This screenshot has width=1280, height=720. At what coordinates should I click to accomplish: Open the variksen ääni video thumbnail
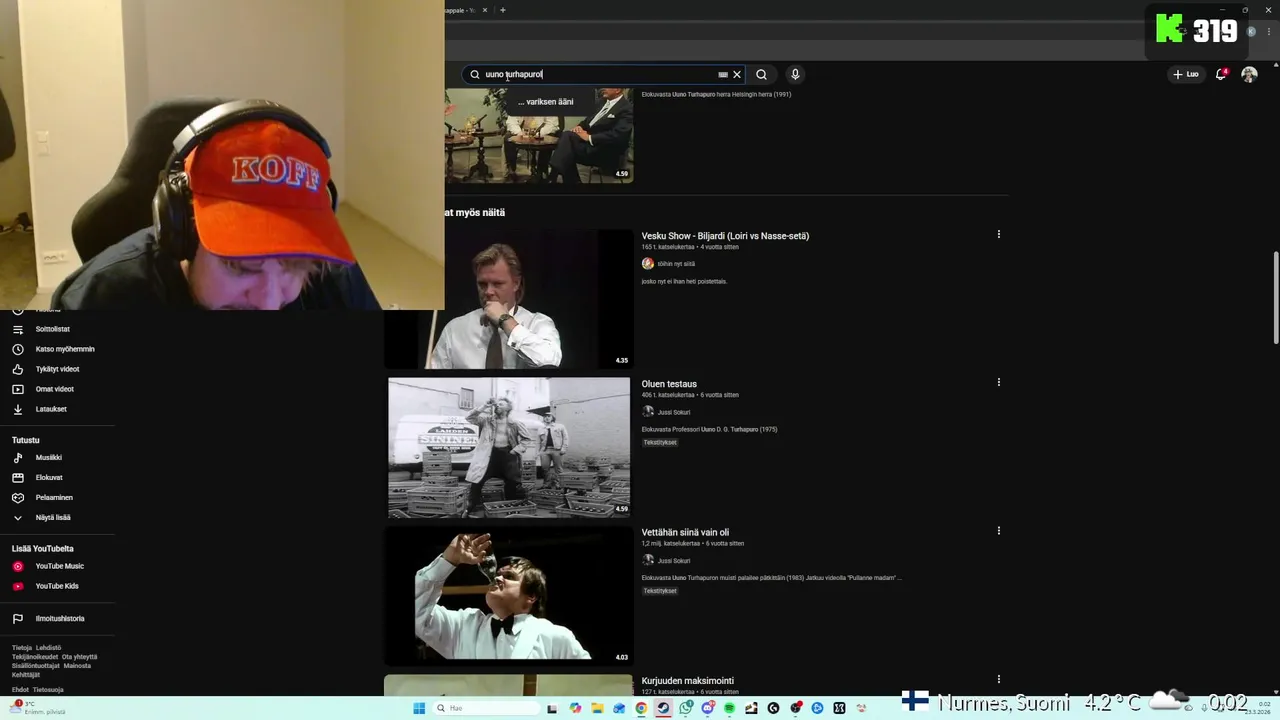[539, 135]
